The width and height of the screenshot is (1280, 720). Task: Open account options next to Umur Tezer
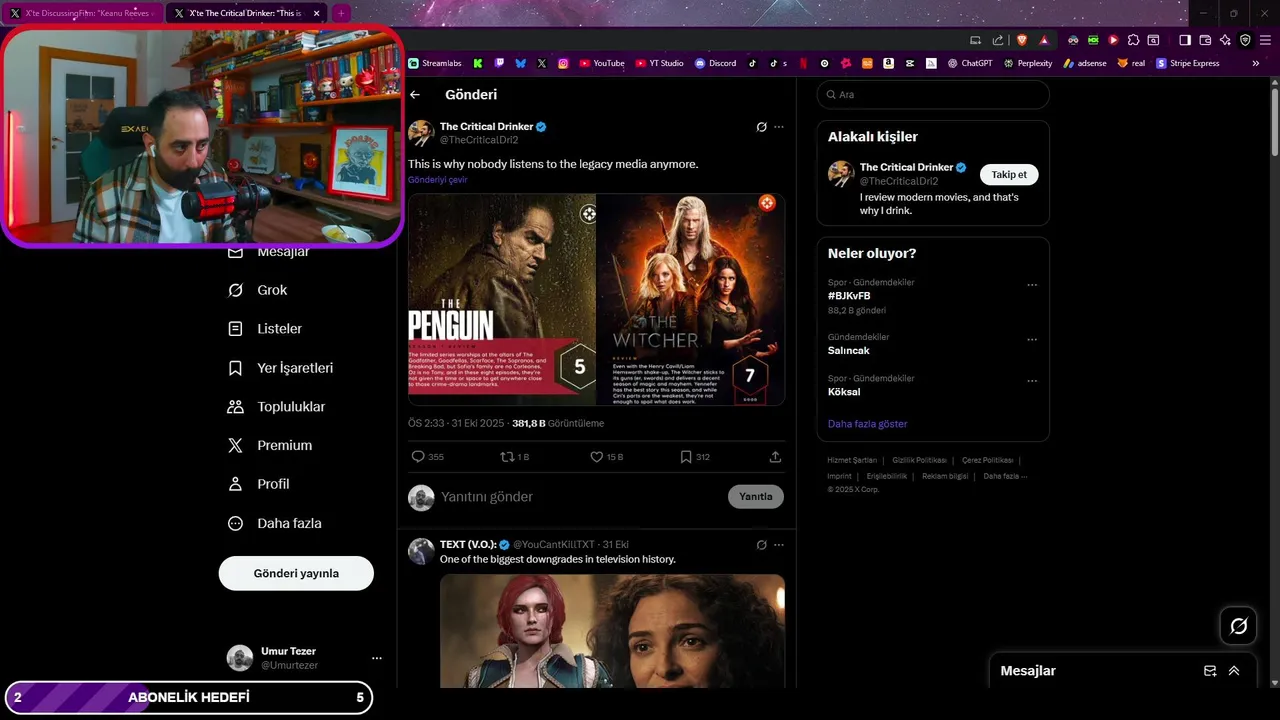[x=377, y=658]
